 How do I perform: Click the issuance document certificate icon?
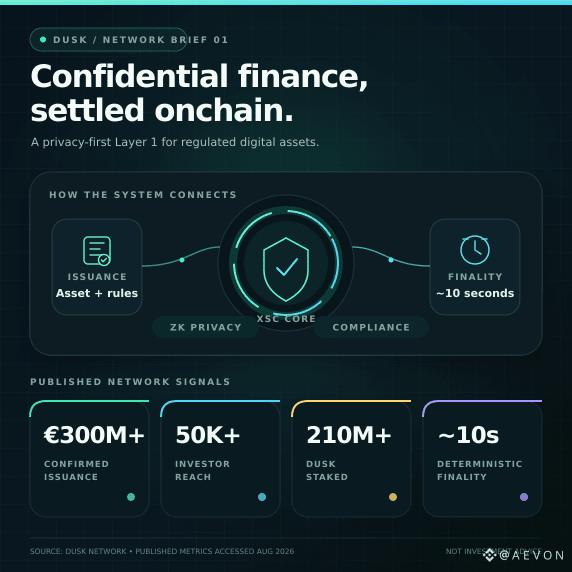[x=97, y=251]
